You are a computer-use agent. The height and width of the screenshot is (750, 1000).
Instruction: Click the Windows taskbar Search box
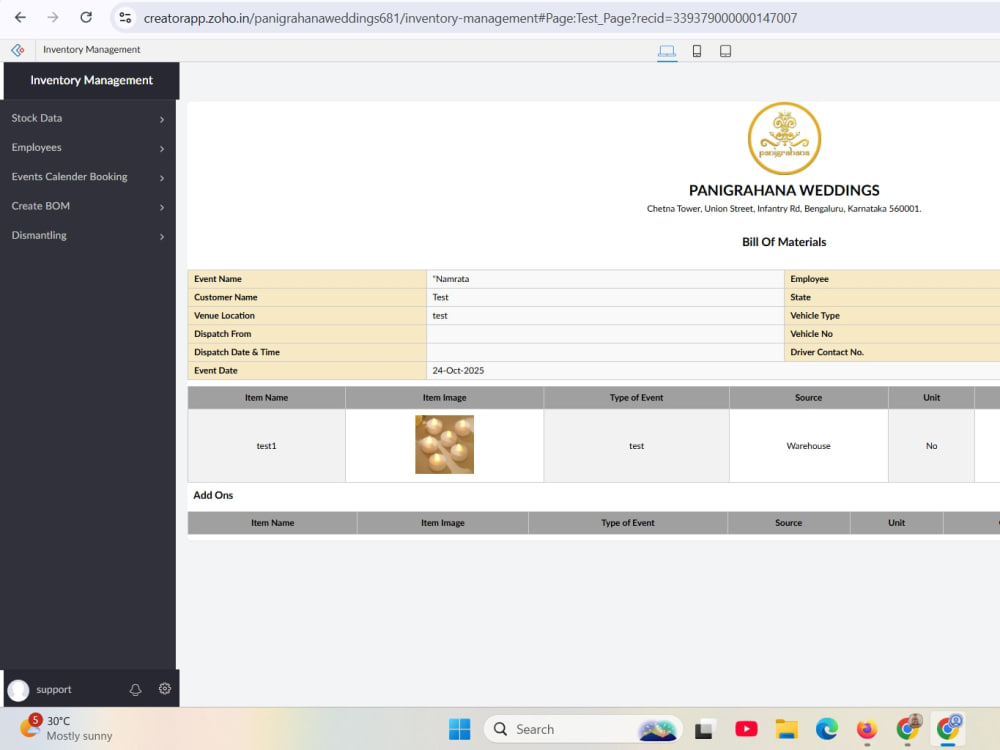[x=583, y=729]
